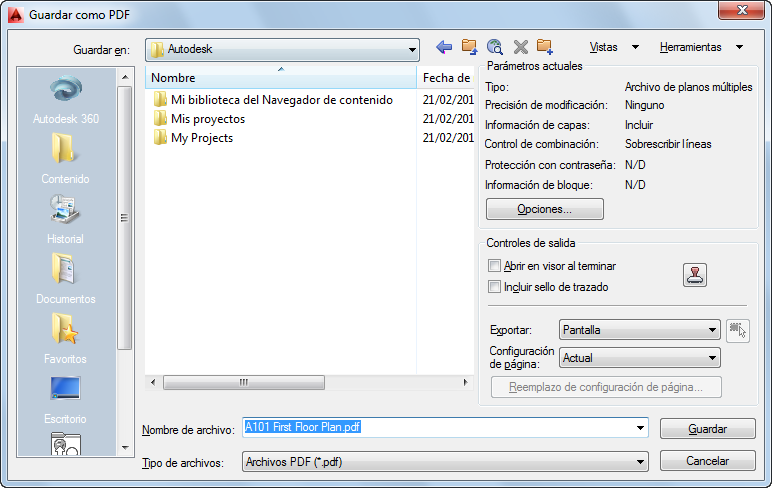
Task: Open the Vistas menu
Action: point(614,47)
